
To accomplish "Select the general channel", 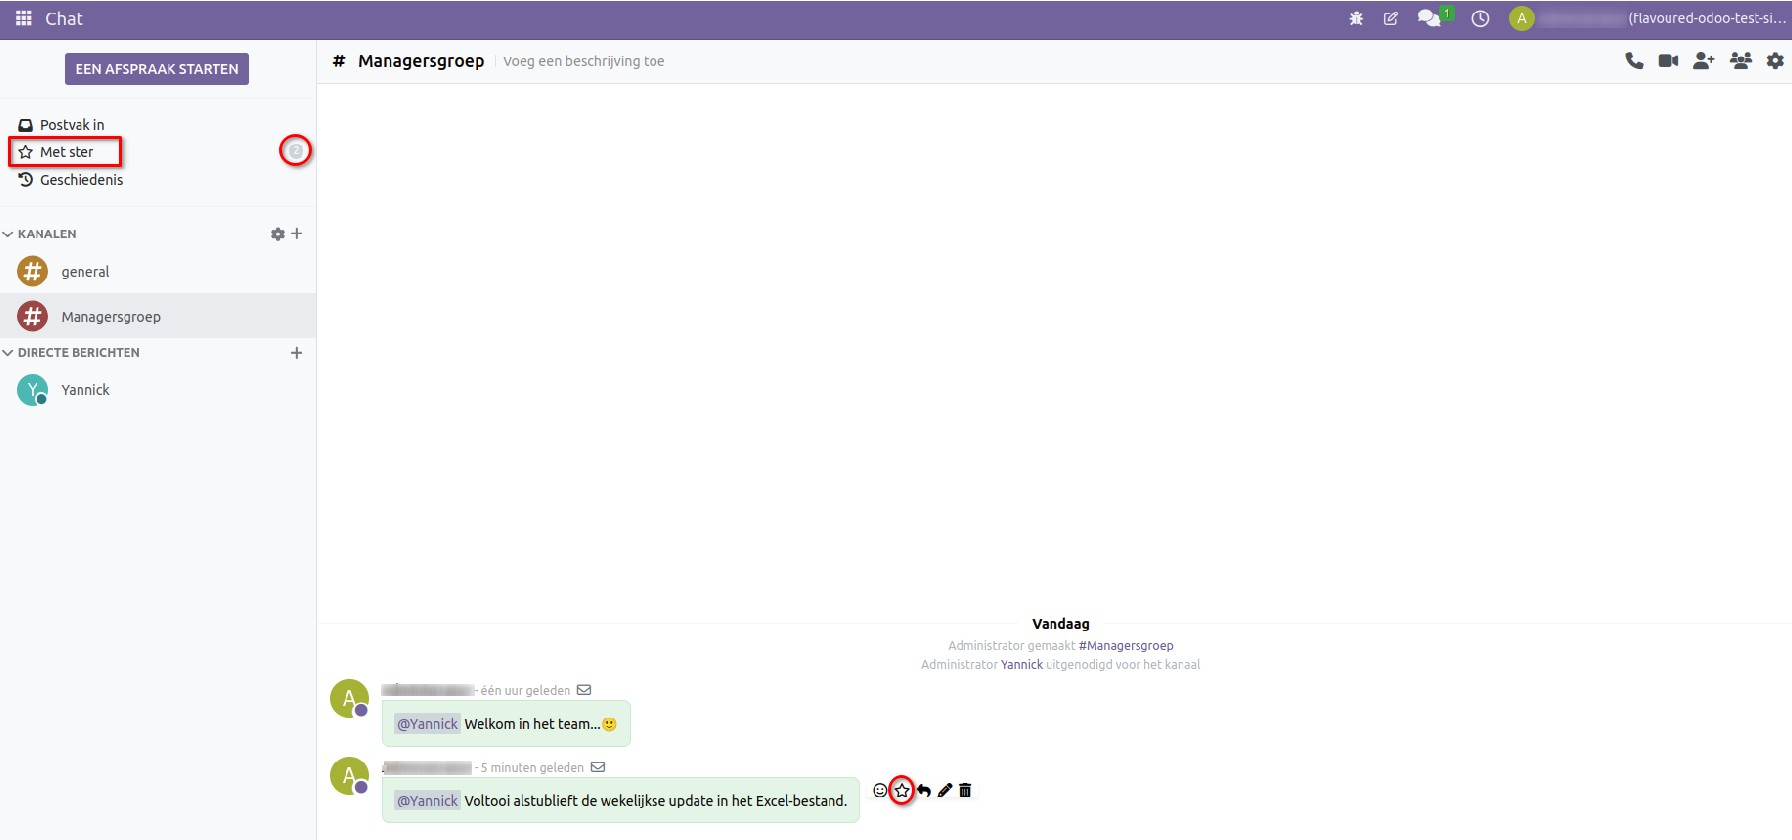I will [158, 271].
